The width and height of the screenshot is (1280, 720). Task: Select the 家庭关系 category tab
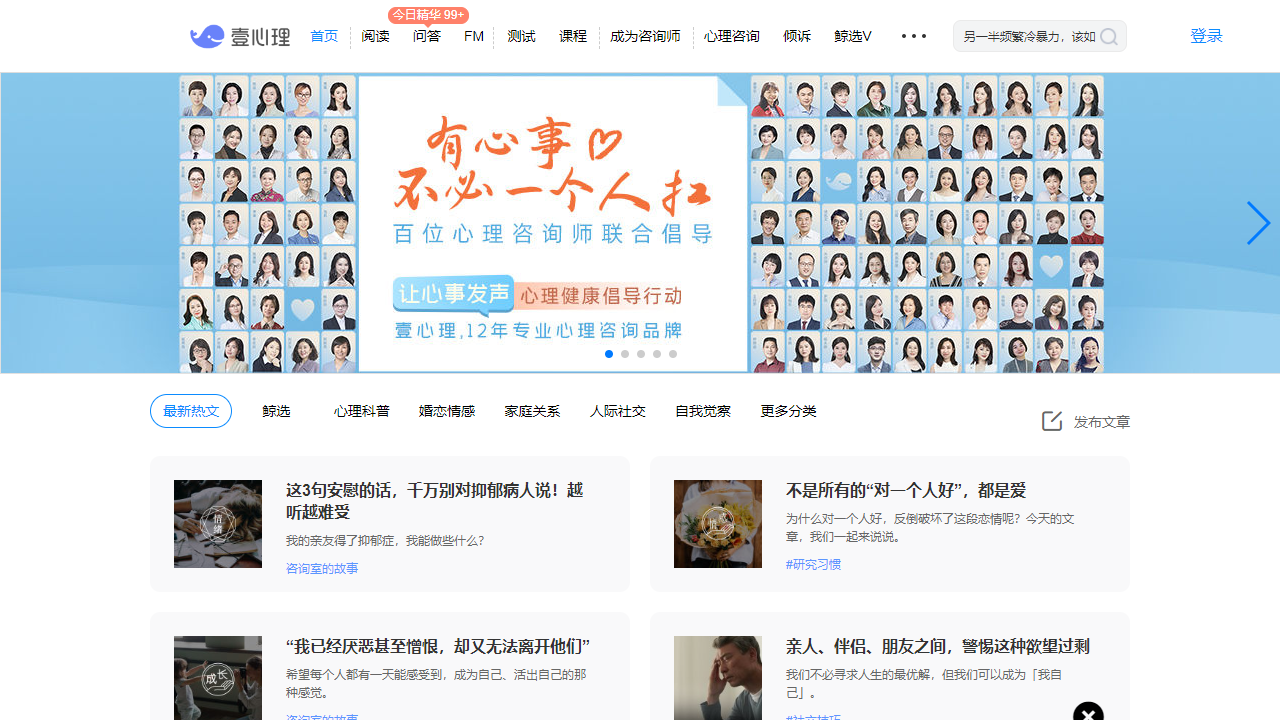coord(532,411)
